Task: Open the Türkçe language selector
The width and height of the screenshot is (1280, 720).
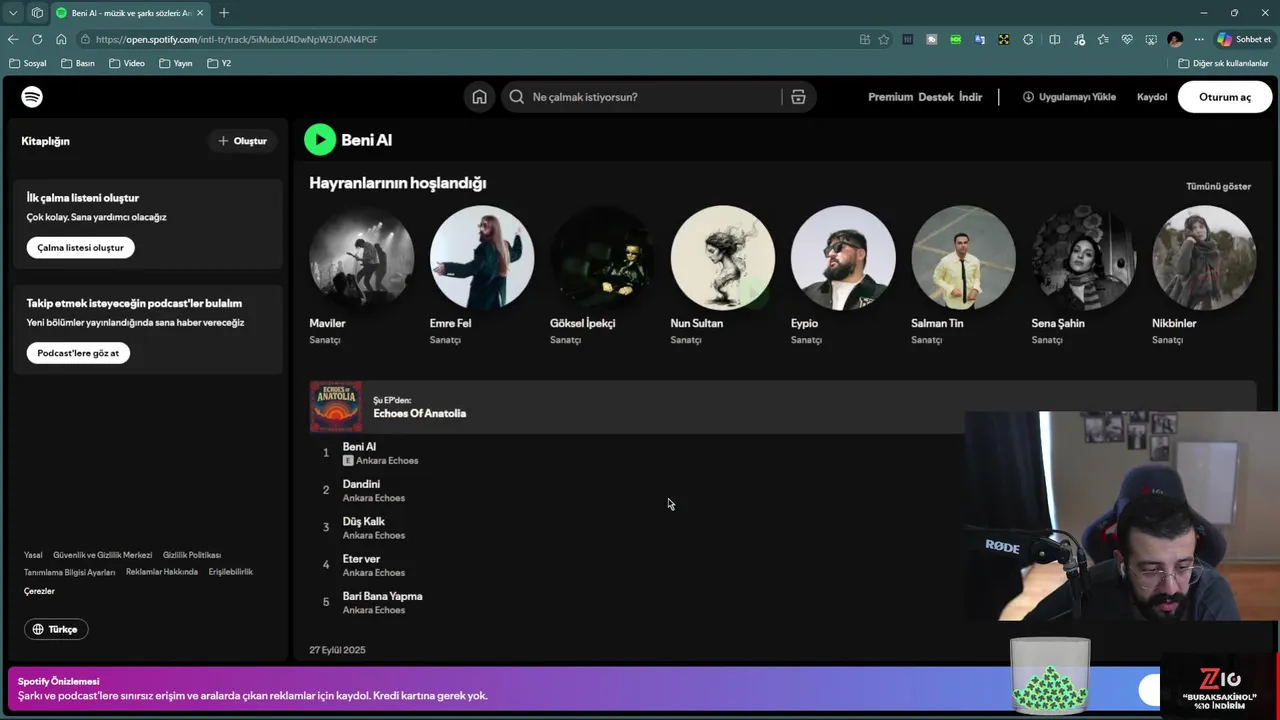Action: (57, 629)
